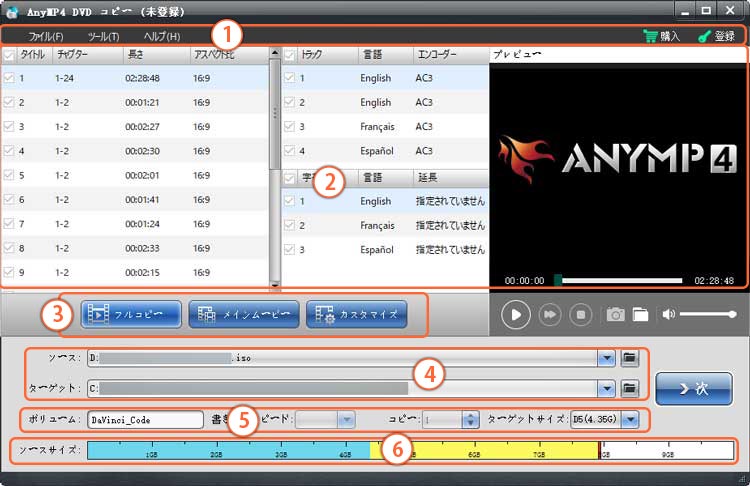Select the カスタマイズ copy mode

pos(357,314)
